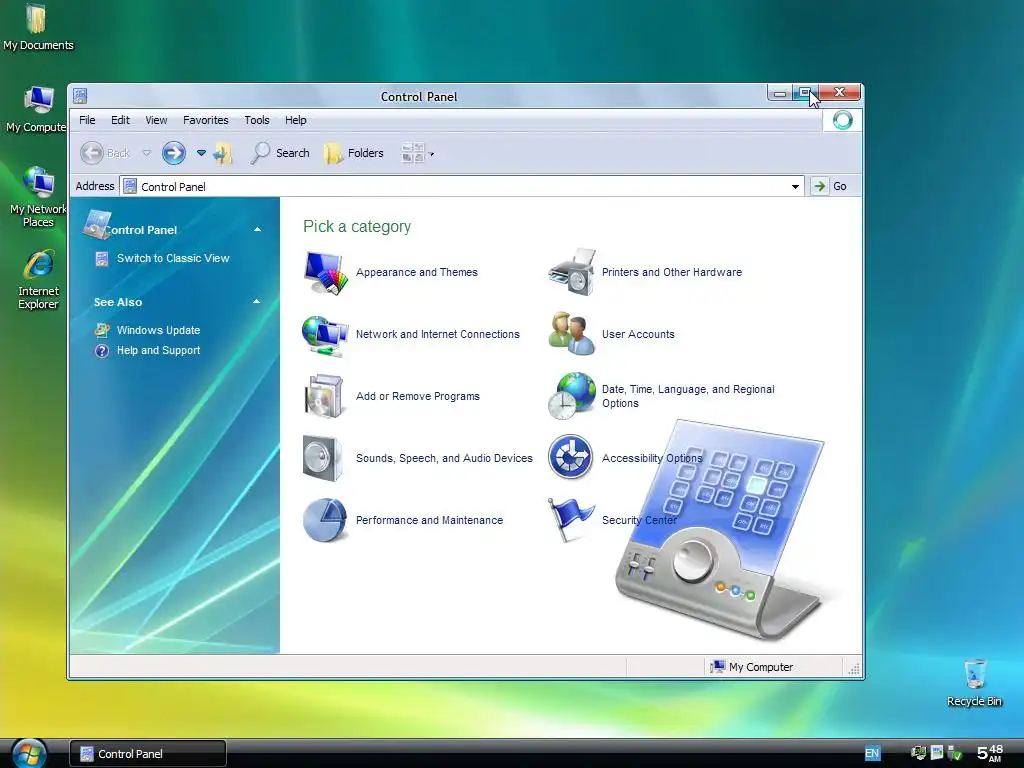Screen dimensions: 1024x768
Task: Click the Windows Update icon in See Also
Action: [x=102, y=330]
